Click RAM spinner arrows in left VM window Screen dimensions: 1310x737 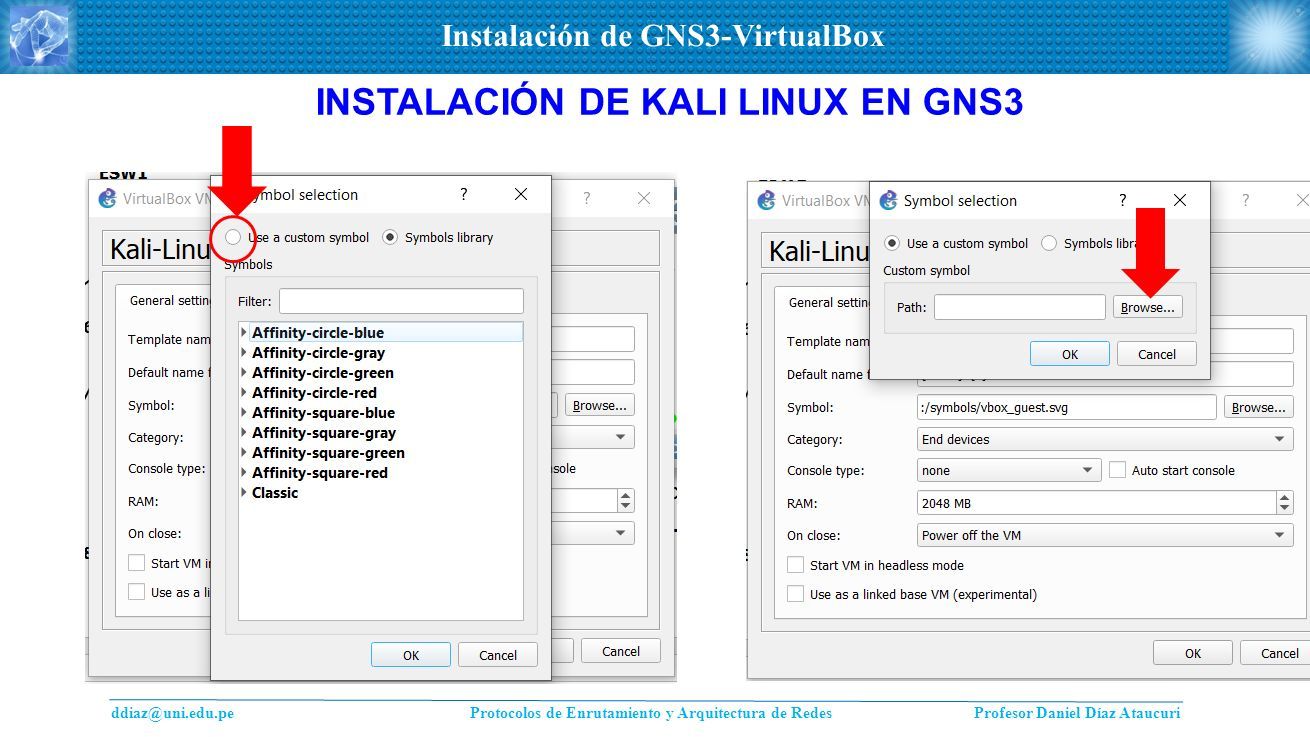coord(626,501)
